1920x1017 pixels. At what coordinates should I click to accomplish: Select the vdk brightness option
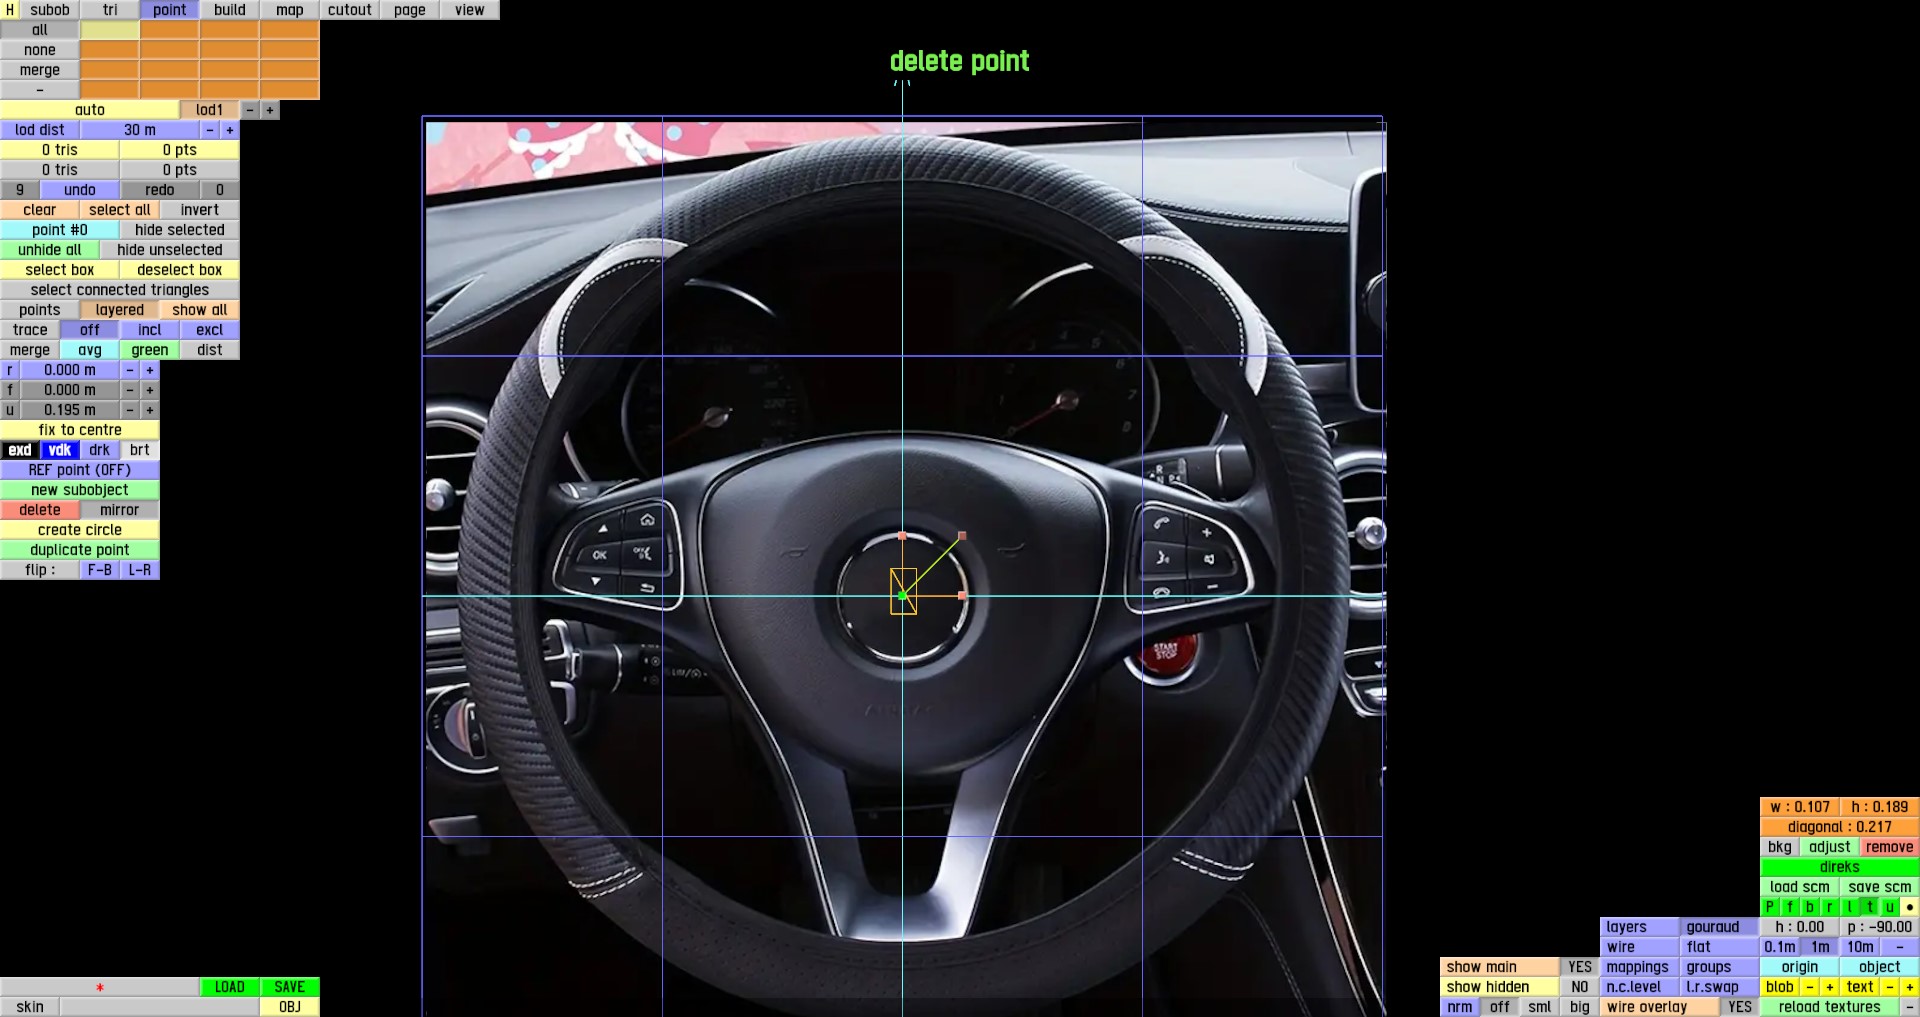(60, 450)
